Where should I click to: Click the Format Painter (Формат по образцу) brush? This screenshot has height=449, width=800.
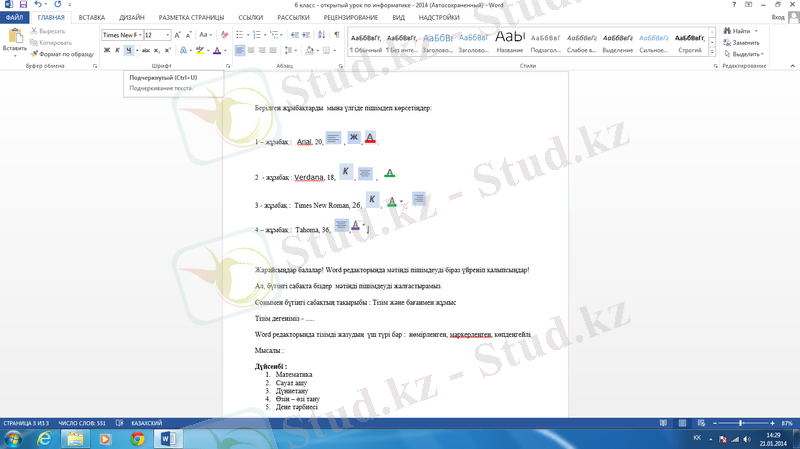61,54
